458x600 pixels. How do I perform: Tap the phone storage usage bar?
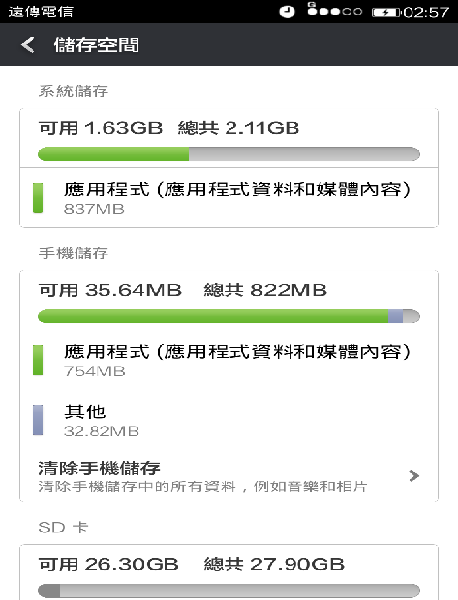(229, 316)
